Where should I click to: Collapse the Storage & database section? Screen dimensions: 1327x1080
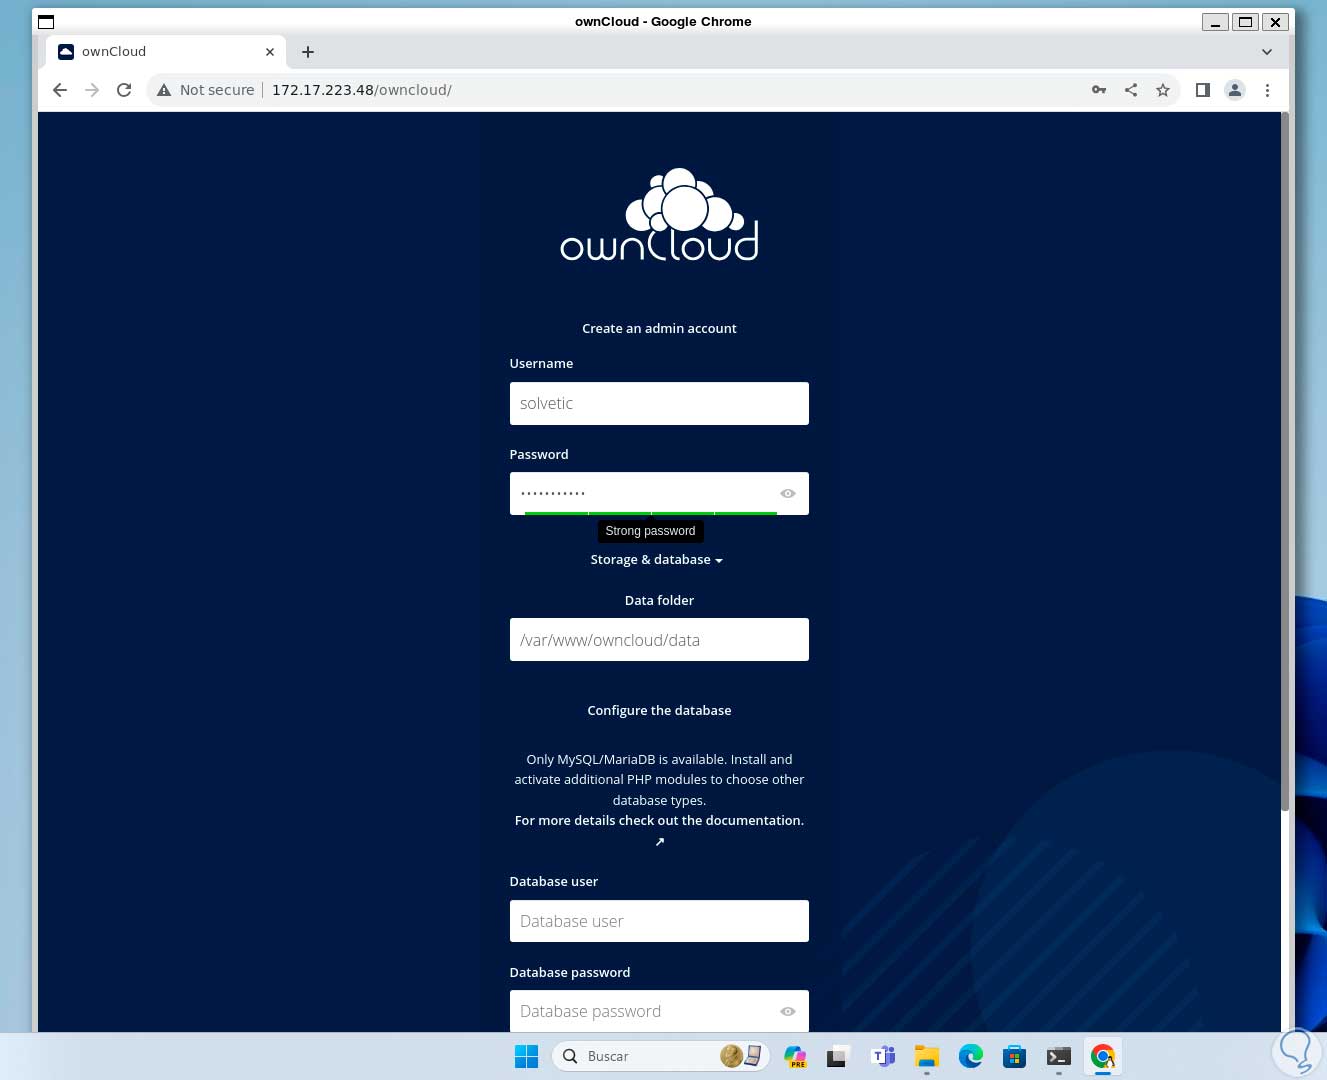coord(657,560)
